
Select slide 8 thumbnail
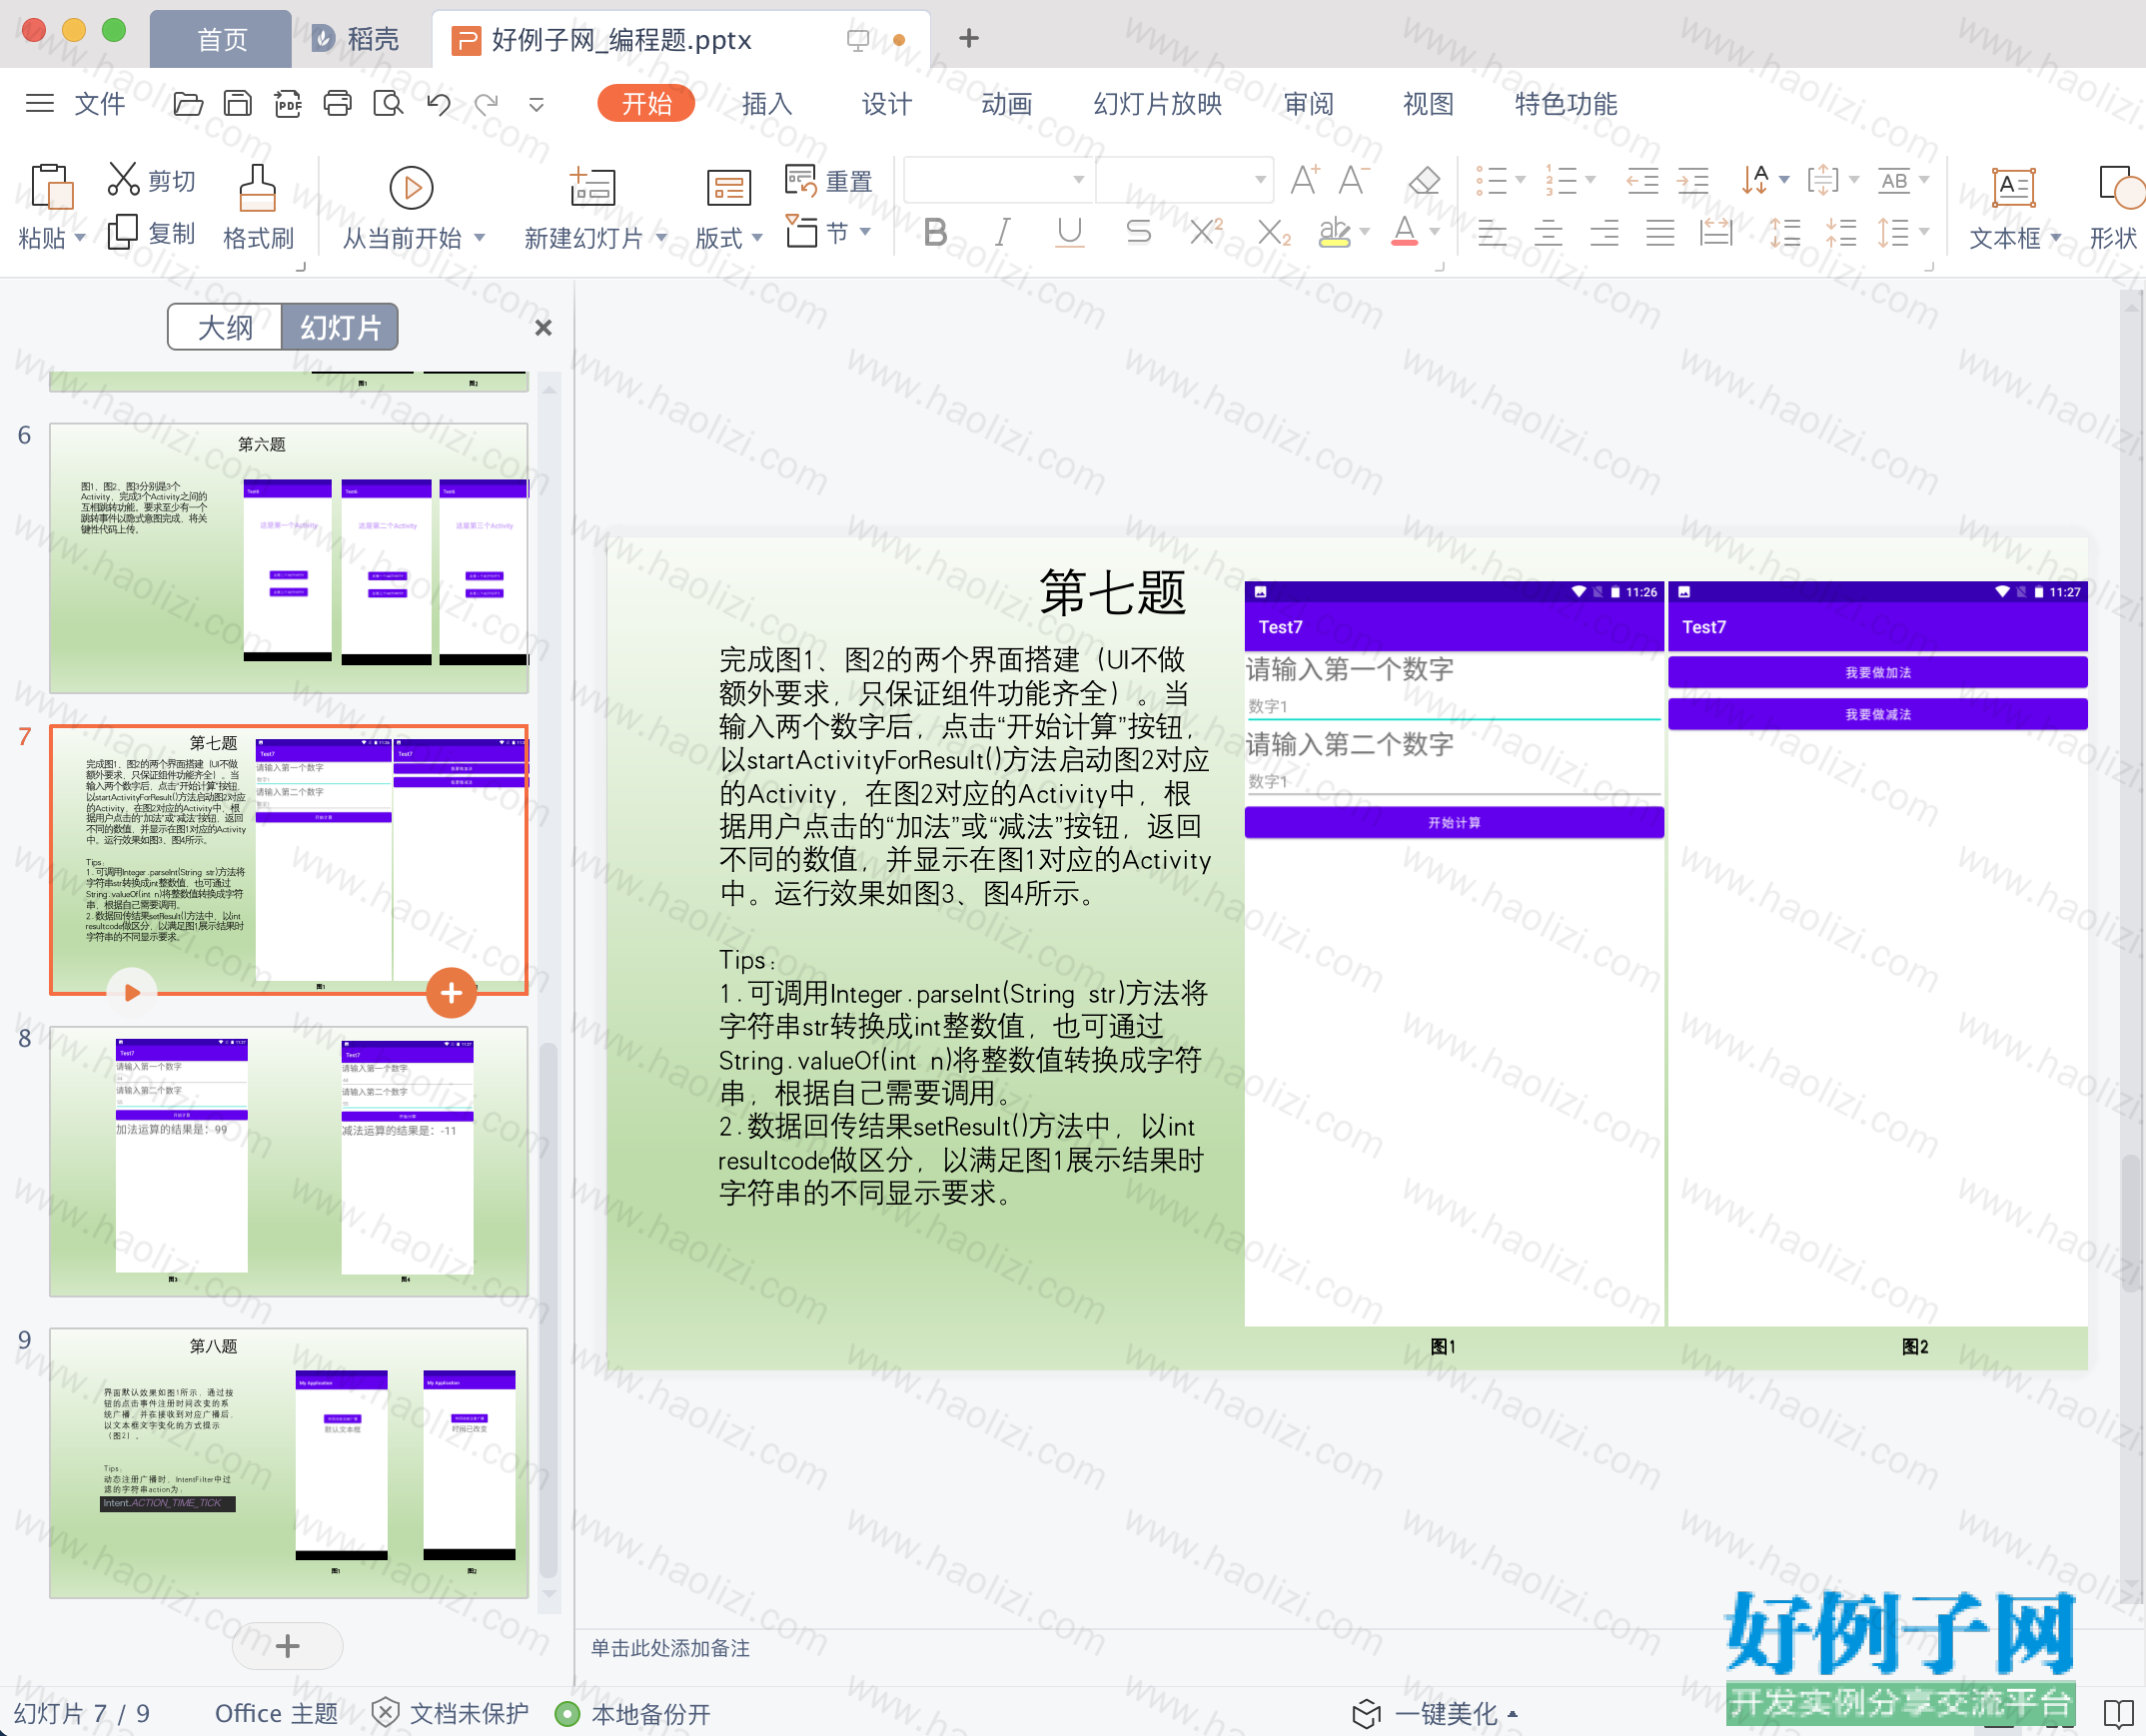pos(289,1160)
